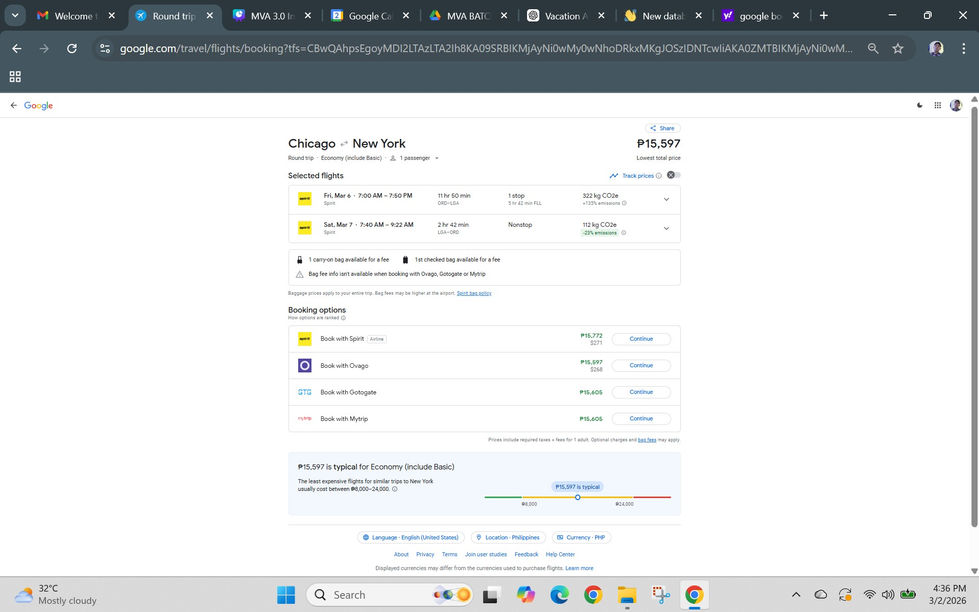Continue booking with Mytrip
The height and width of the screenshot is (612, 979).
tap(641, 418)
